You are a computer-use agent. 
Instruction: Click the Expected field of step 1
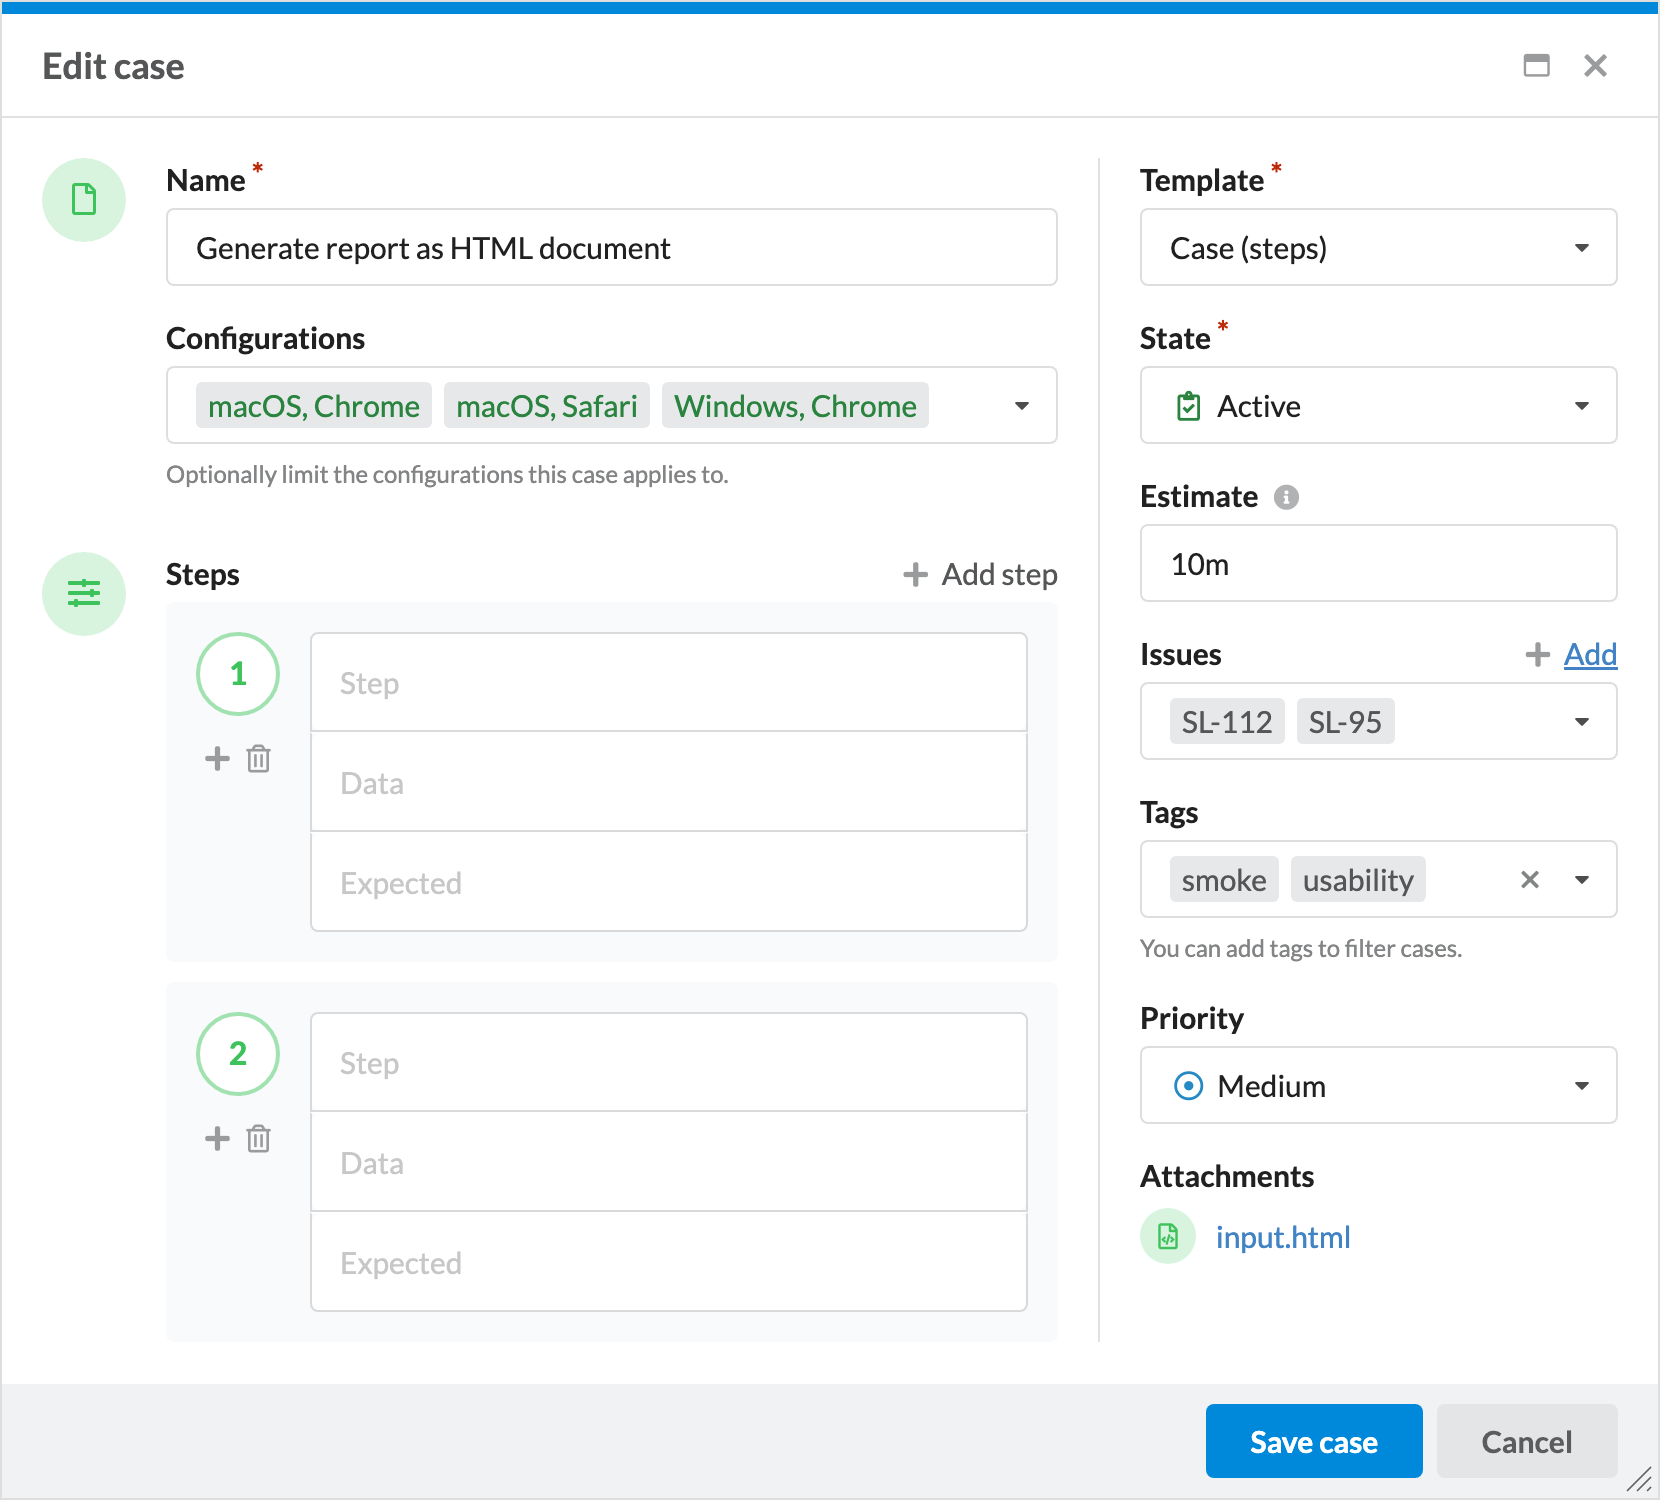coord(669,882)
